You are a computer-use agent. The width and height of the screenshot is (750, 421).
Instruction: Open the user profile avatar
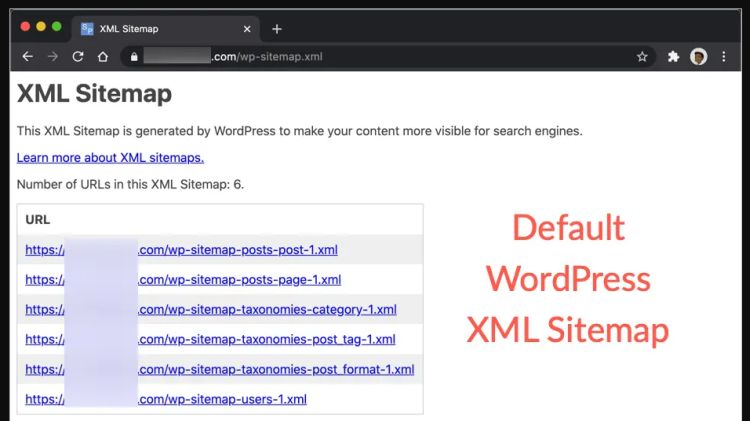tap(698, 57)
